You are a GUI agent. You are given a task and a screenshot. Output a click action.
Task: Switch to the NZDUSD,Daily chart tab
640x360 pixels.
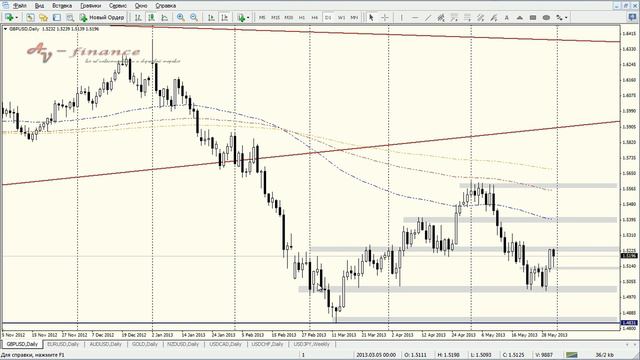(183, 344)
